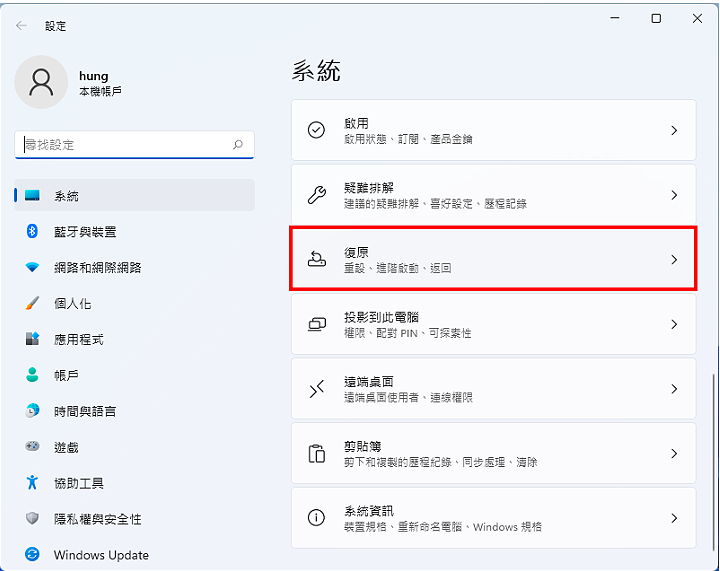720x571 pixels.
Task: Open the System info (系統資訊) chevron
Action: (674, 518)
